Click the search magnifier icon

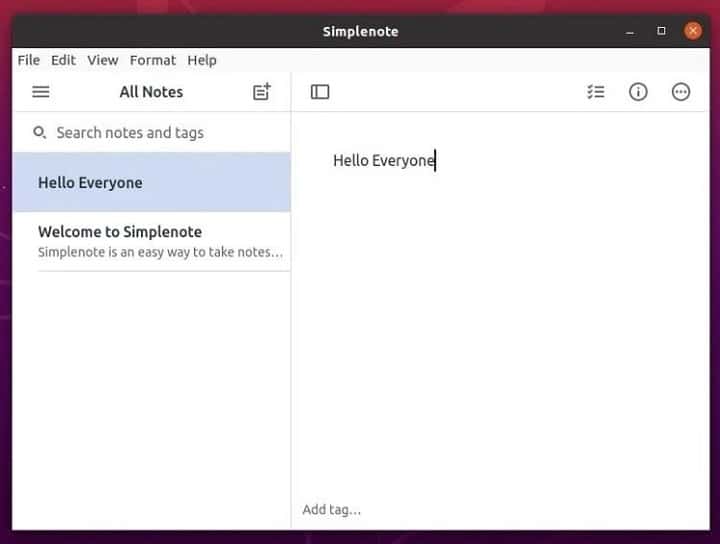pyautogui.click(x=39, y=133)
